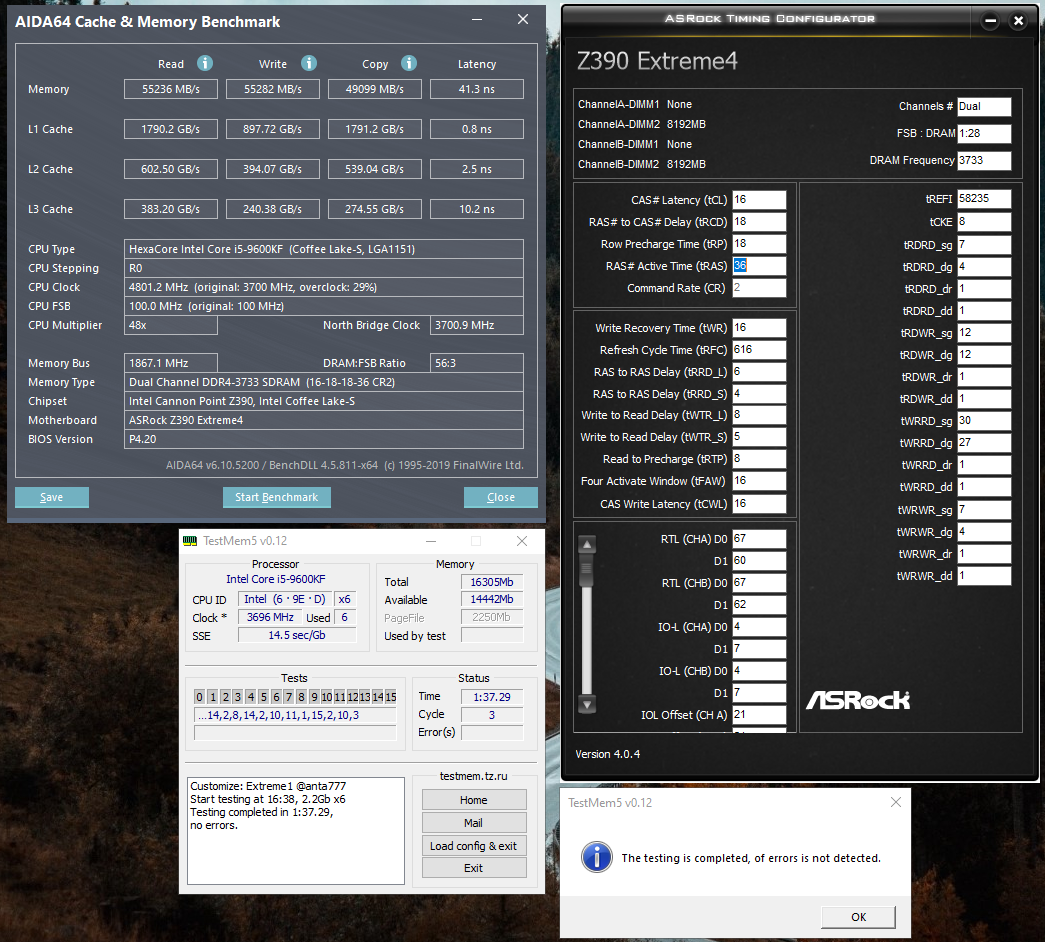Click the RAS# Active Time (tRAS) field
Viewport: 1045px width, 942px height.
click(x=759, y=266)
